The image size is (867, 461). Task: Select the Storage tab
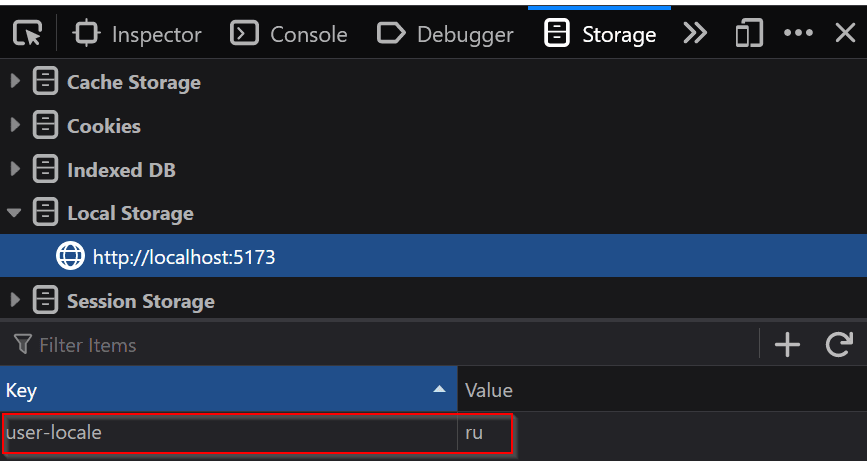click(600, 34)
